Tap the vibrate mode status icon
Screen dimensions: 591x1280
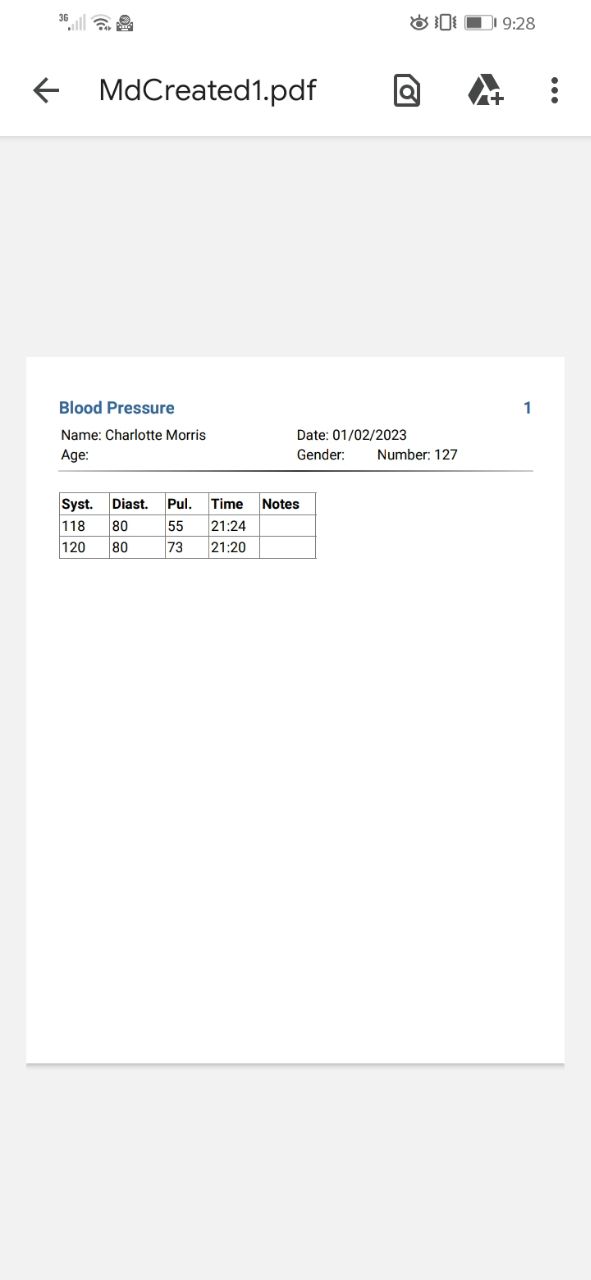pyautogui.click(x=446, y=22)
